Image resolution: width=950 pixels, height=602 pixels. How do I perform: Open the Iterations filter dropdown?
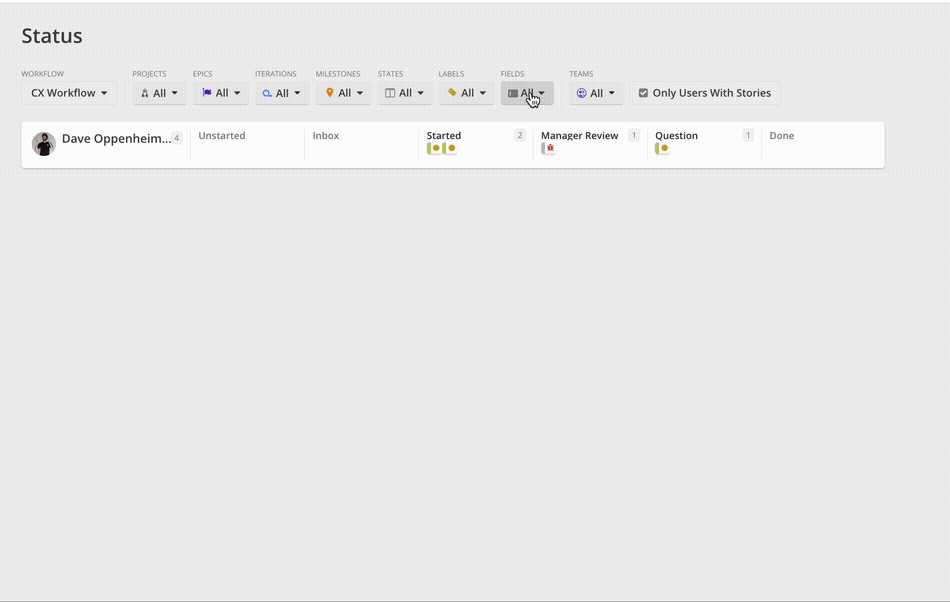(282, 93)
